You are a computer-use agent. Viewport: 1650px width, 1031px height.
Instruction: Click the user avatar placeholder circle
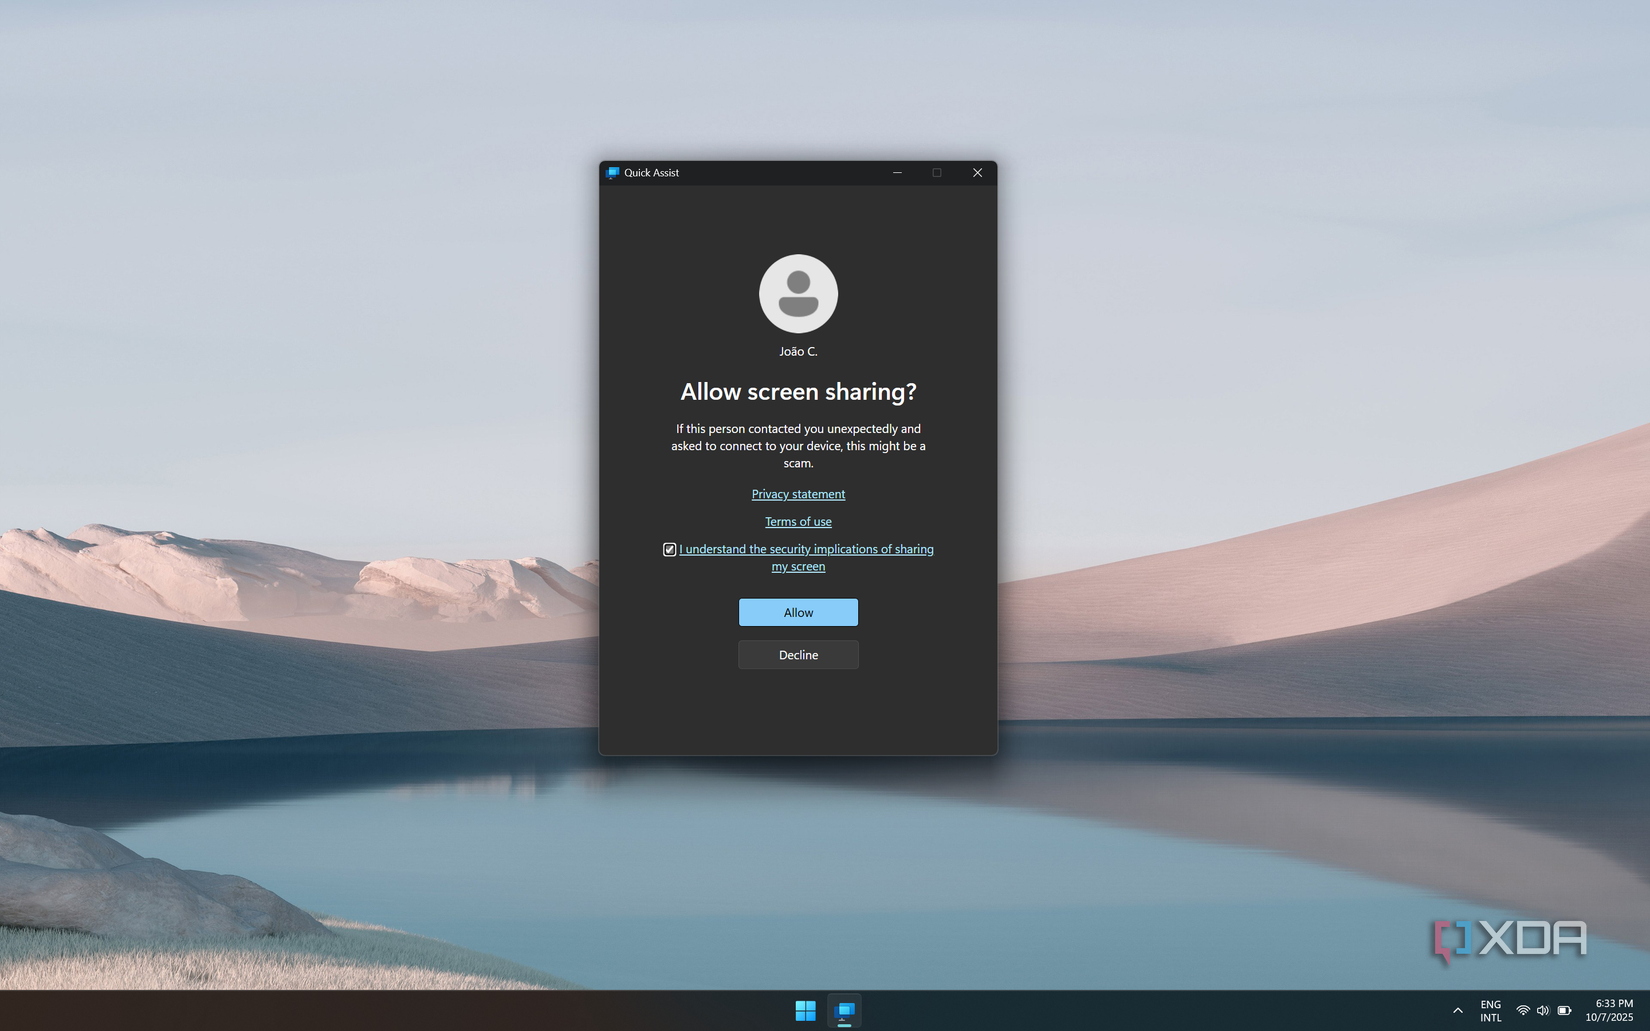[798, 293]
